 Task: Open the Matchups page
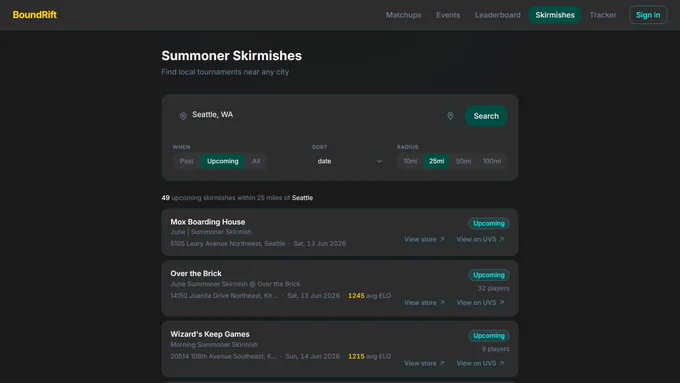pyautogui.click(x=403, y=15)
